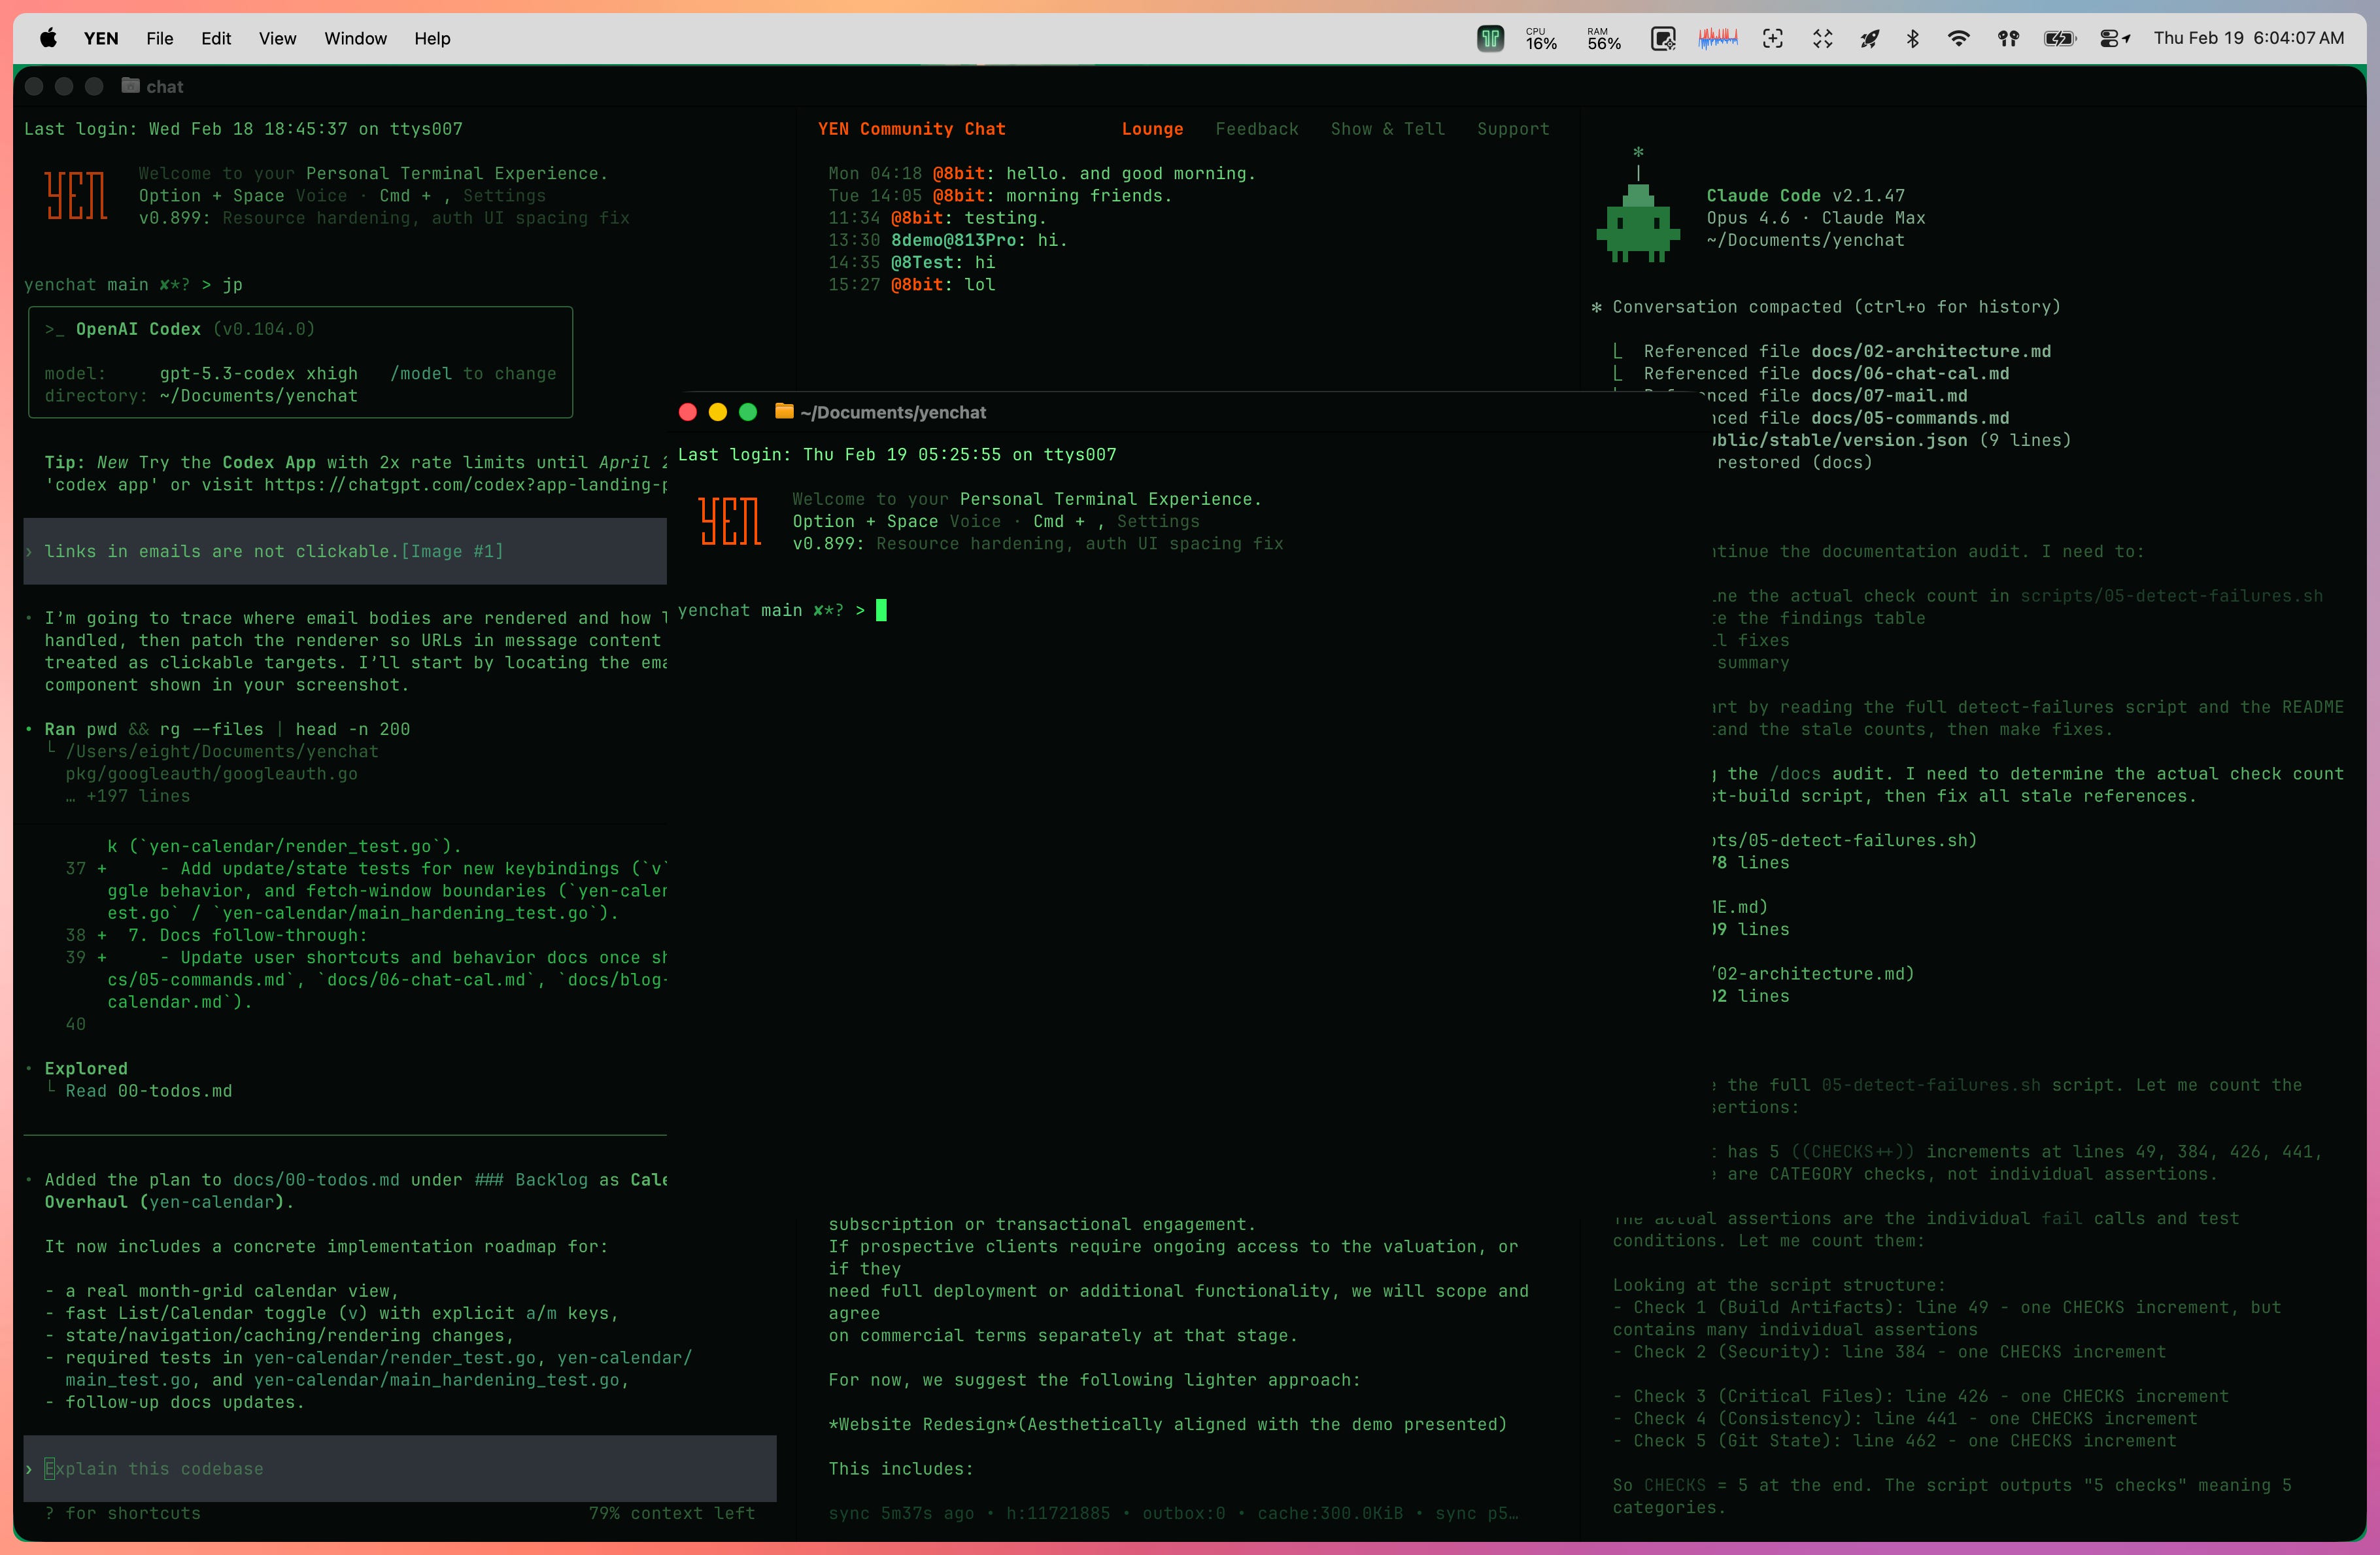Expand the 'Conversation compacted' history line

(1835, 307)
